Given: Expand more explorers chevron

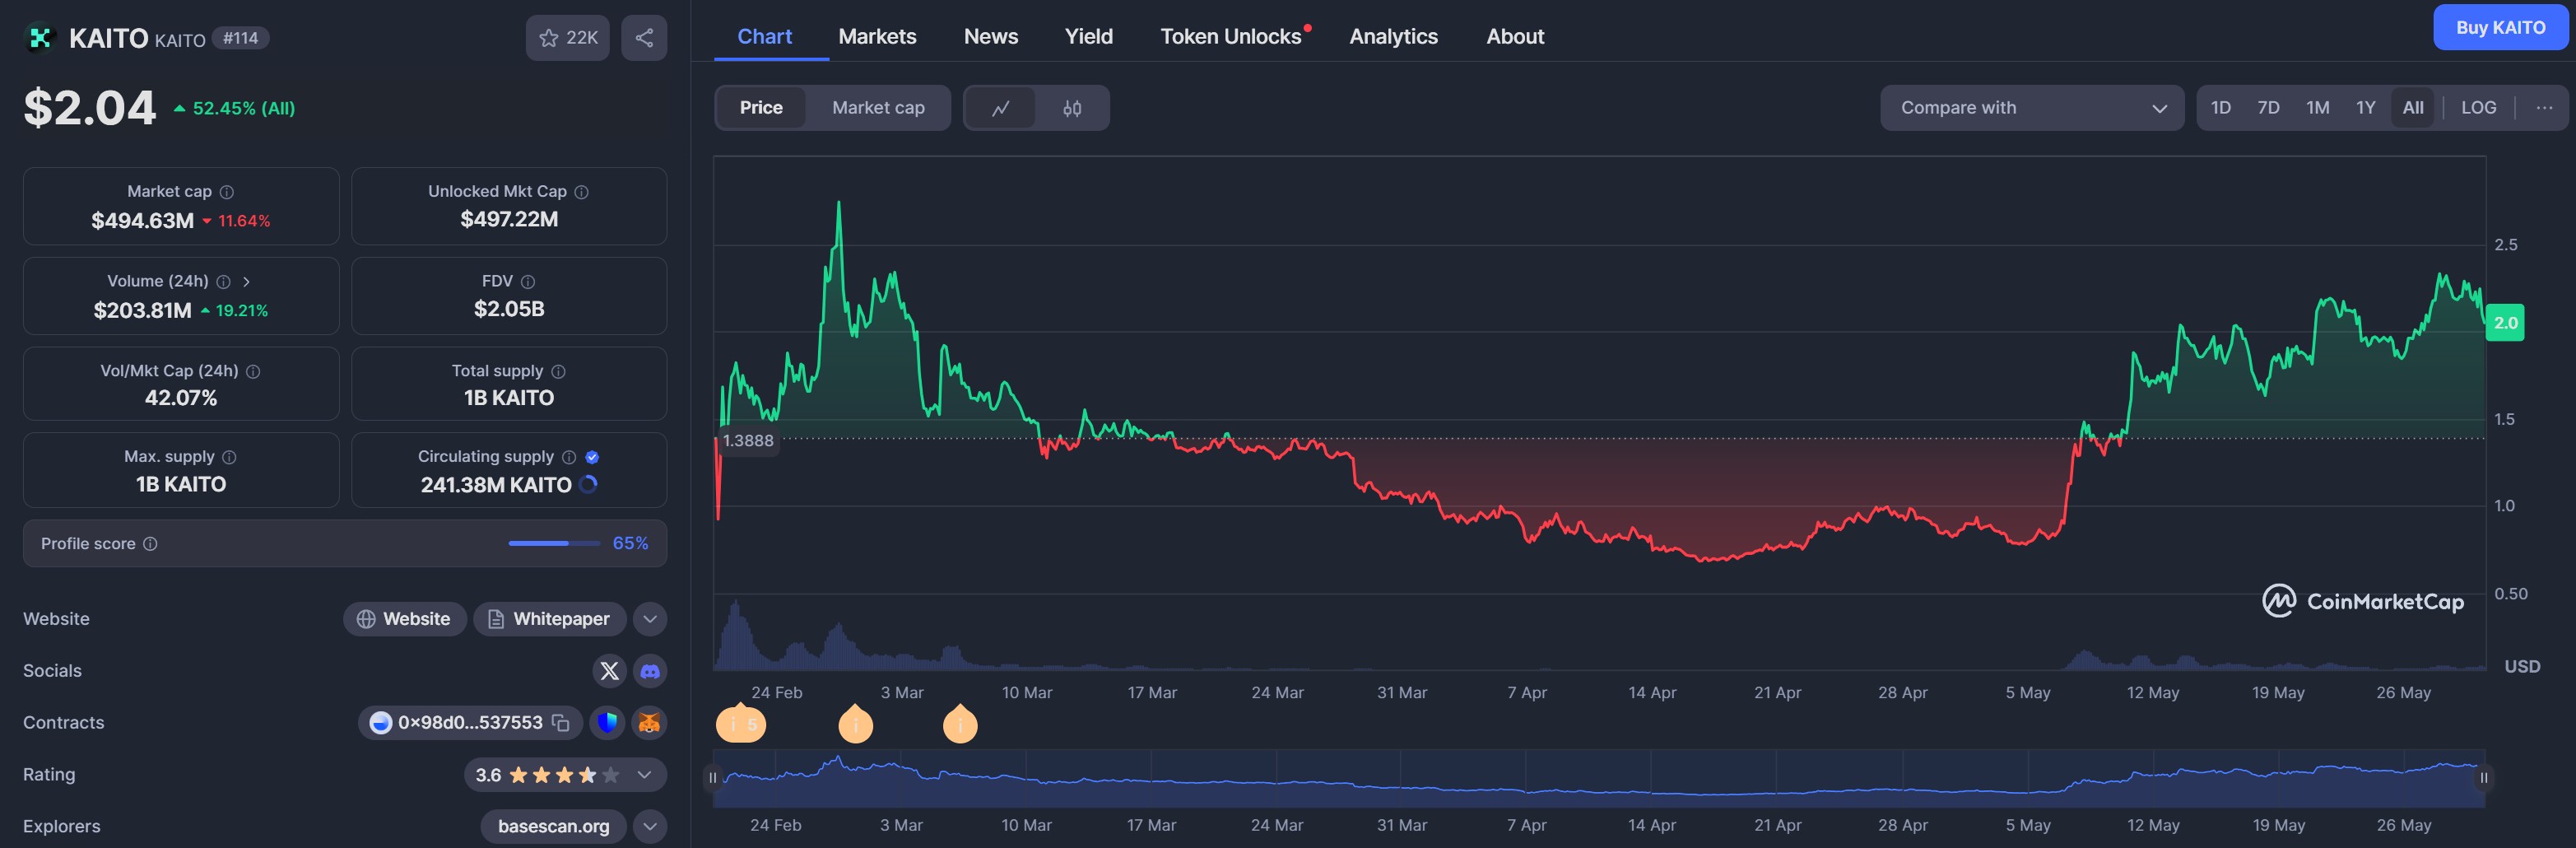Looking at the screenshot, I should coord(650,827).
